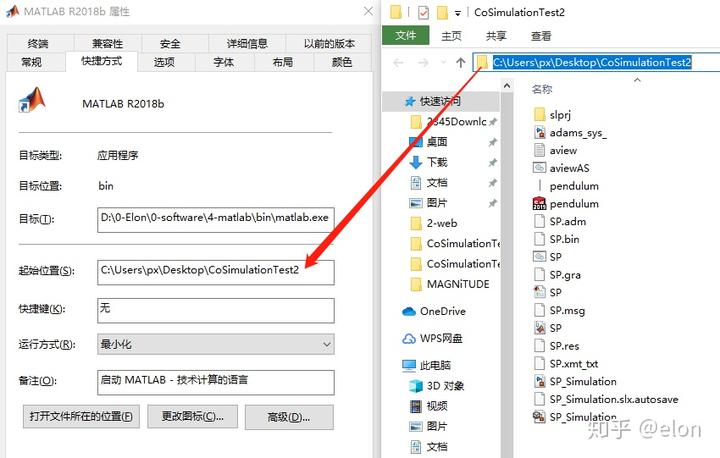This screenshot has height=458, width=720.
Task: Select pinned 图片 in quick access
Action: [437, 203]
